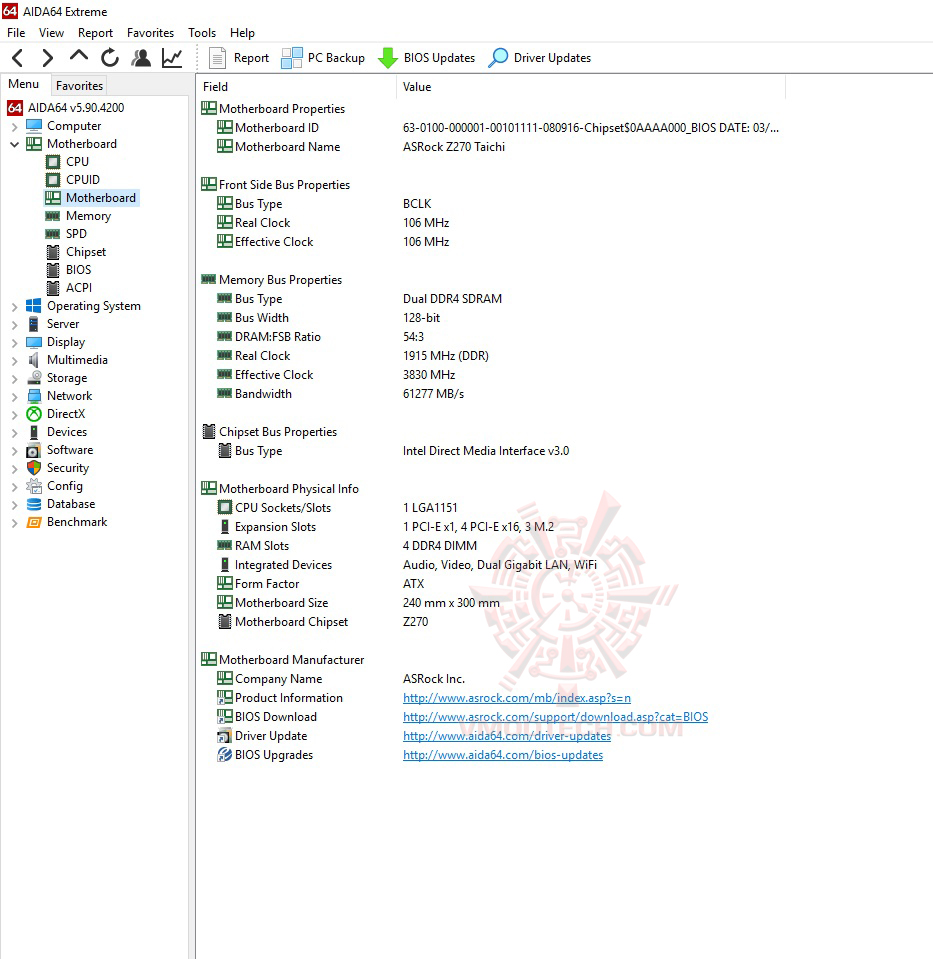The width and height of the screenshot is (933, 959).
Task: Select the Database node
Action: [x=61, y=504]
